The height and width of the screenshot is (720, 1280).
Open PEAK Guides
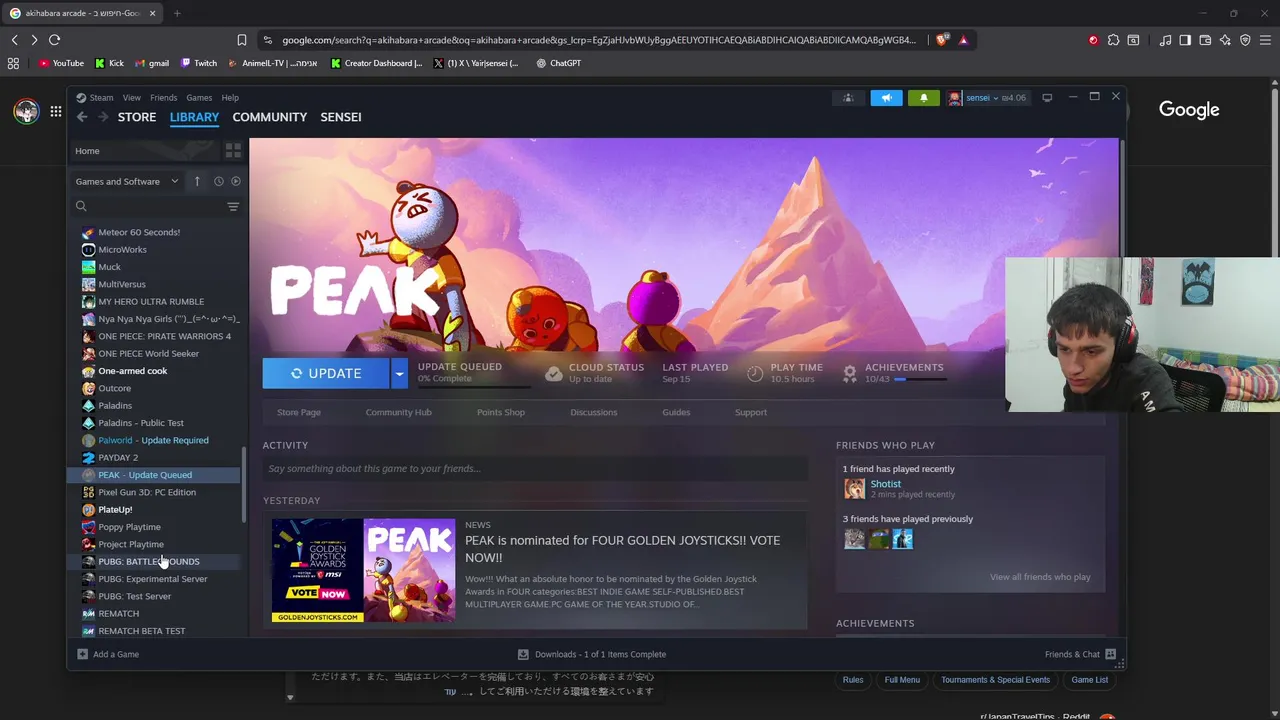(x=676, y=412)
